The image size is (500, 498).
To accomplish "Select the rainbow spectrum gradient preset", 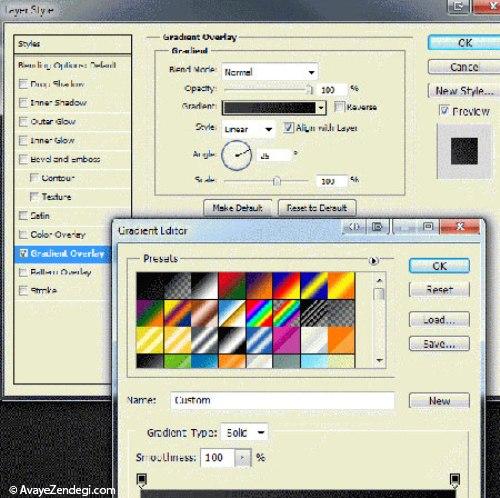I will pyautogui.click(x=259, y=313).
